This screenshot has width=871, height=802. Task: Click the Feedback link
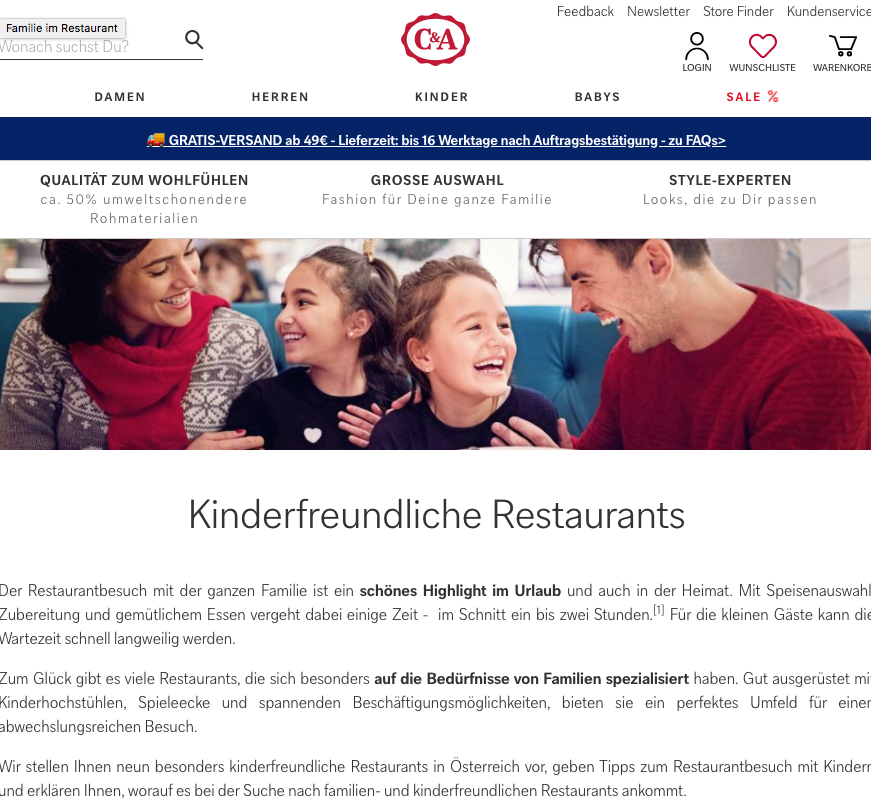[585, 11]
